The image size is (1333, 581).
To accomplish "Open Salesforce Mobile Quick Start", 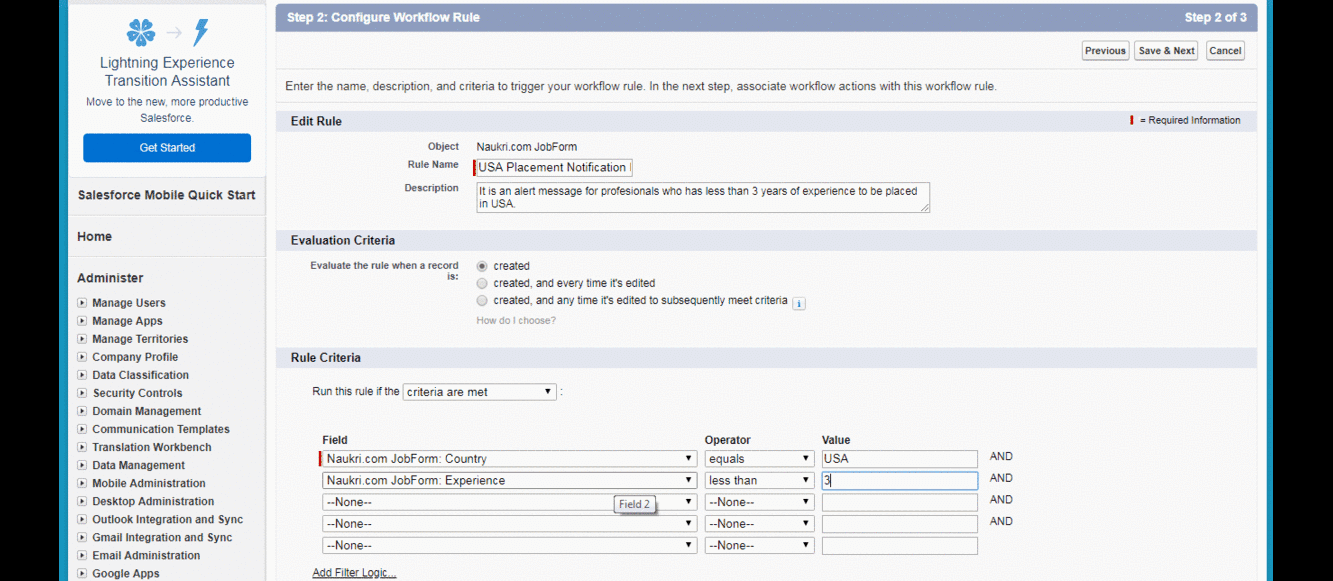I will coord(166,195).
